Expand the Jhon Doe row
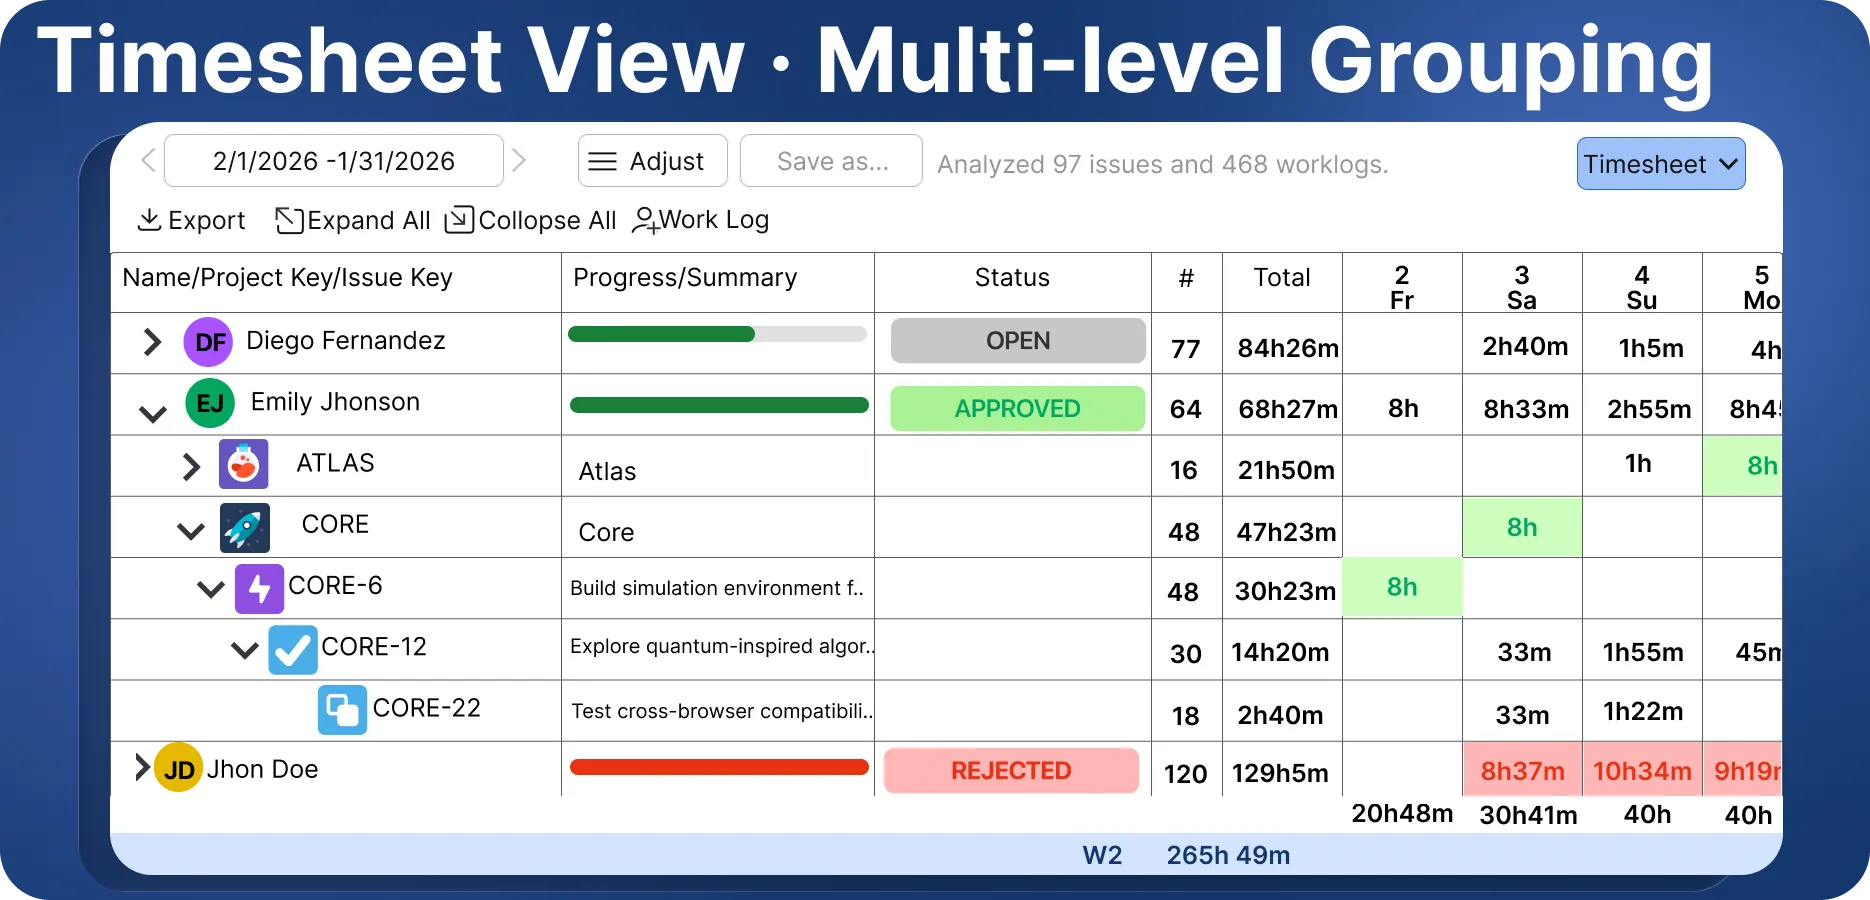The height and width of the screenshot is (900, 1870). coord(142,767)
